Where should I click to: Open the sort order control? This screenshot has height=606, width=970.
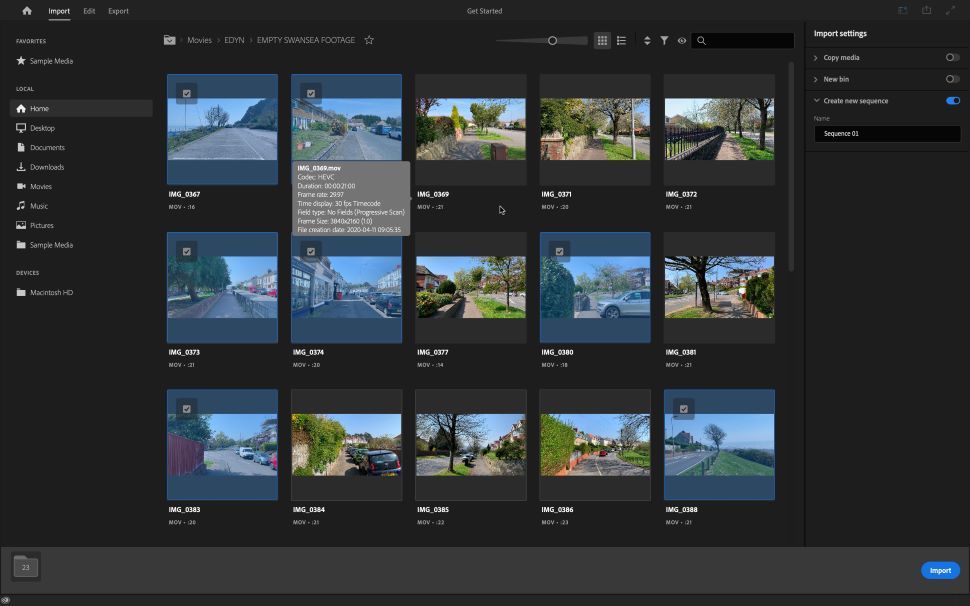(x=646, y=40)
